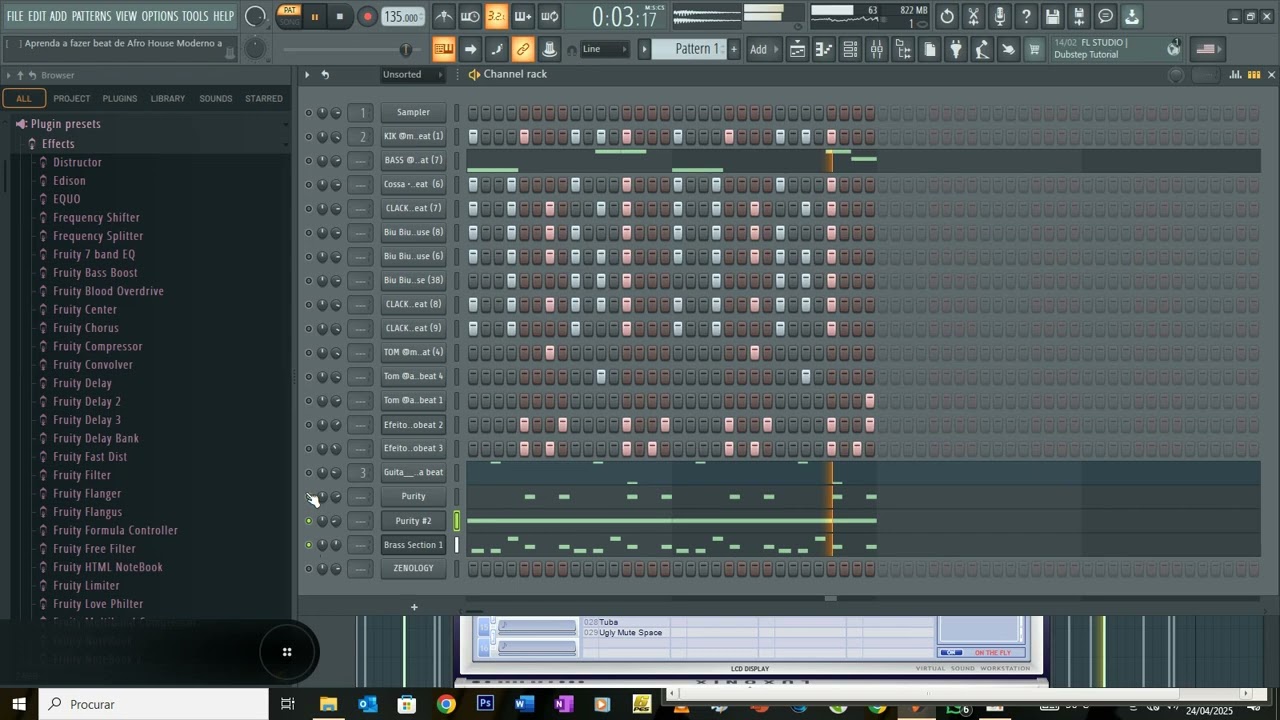The height and width of the screenshot is (720, 1280).
Task: Toggle the mute LED for the Guita channel
Action: 309,473
